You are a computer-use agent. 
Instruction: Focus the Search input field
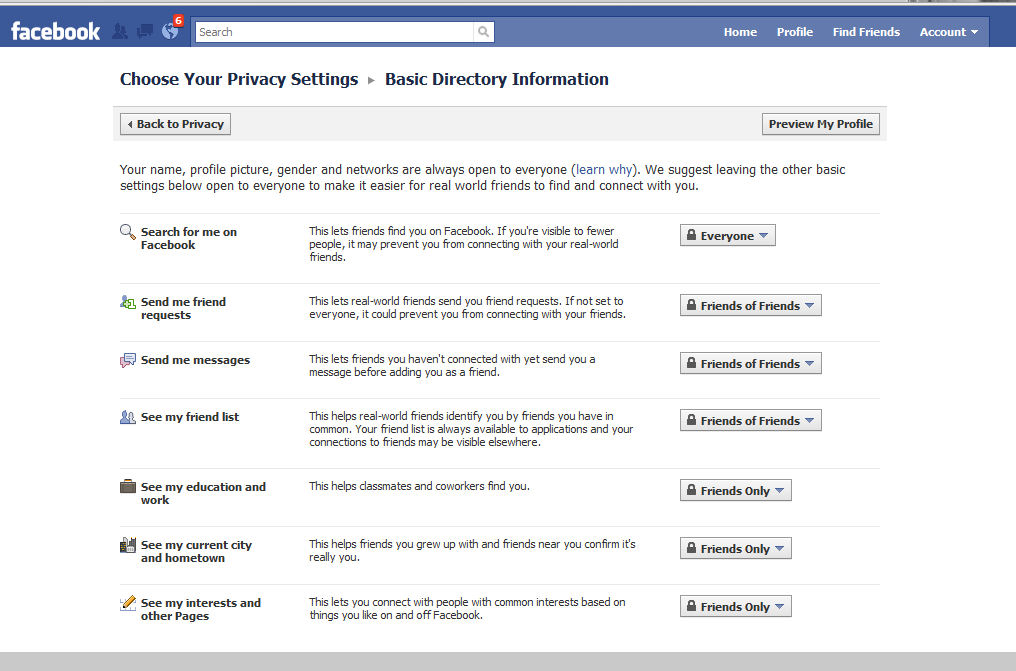[x=334, y=32]
